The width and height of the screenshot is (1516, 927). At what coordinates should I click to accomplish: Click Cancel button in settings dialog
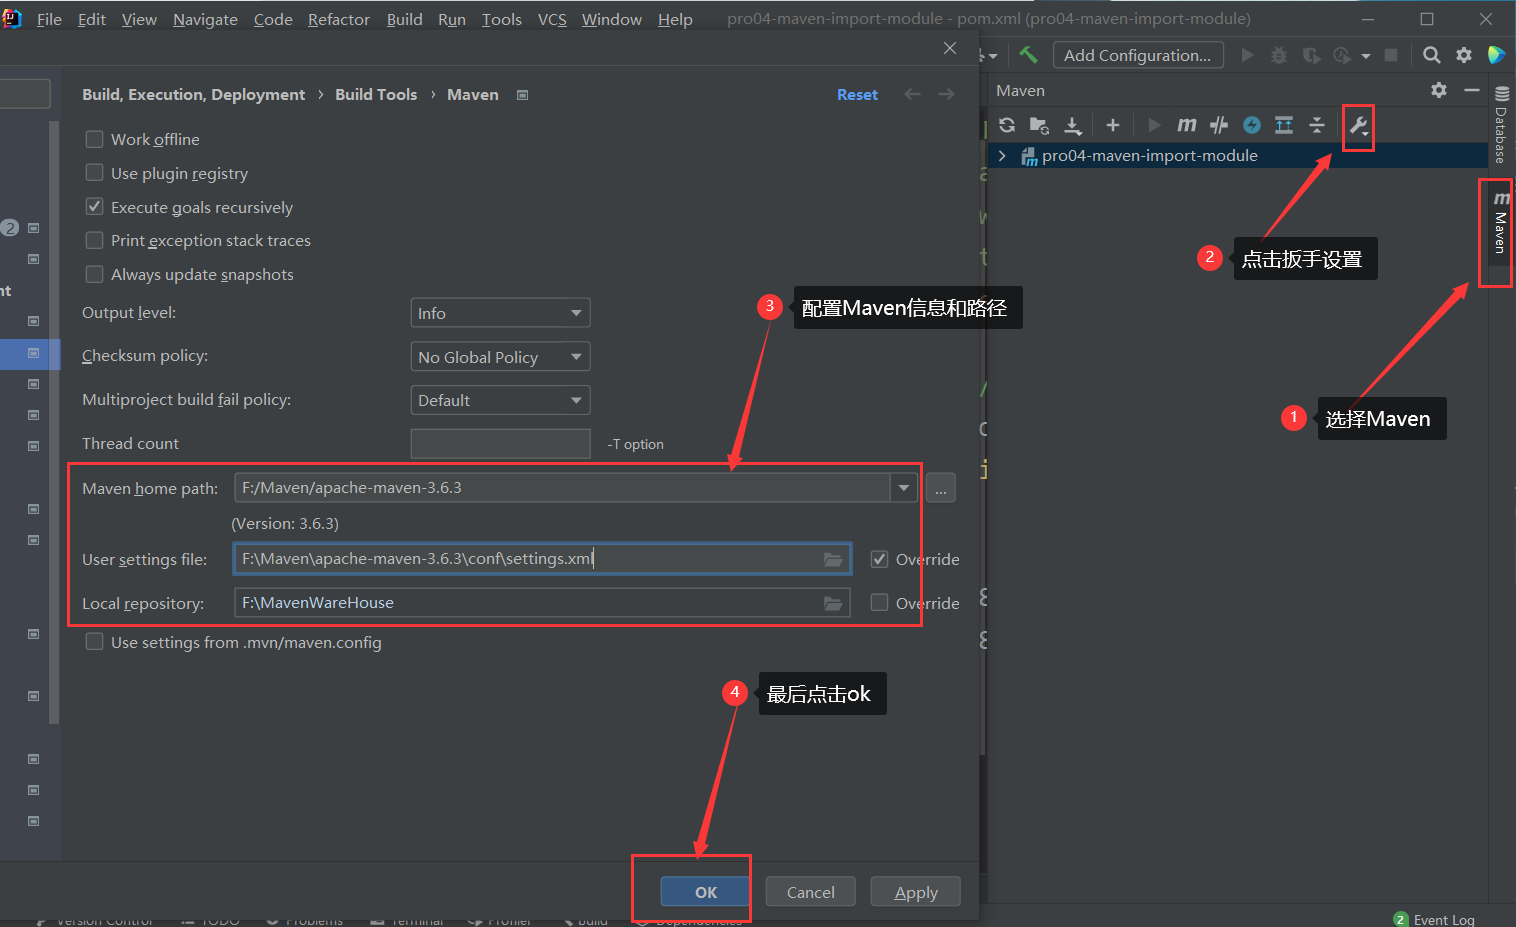point(810,892)
